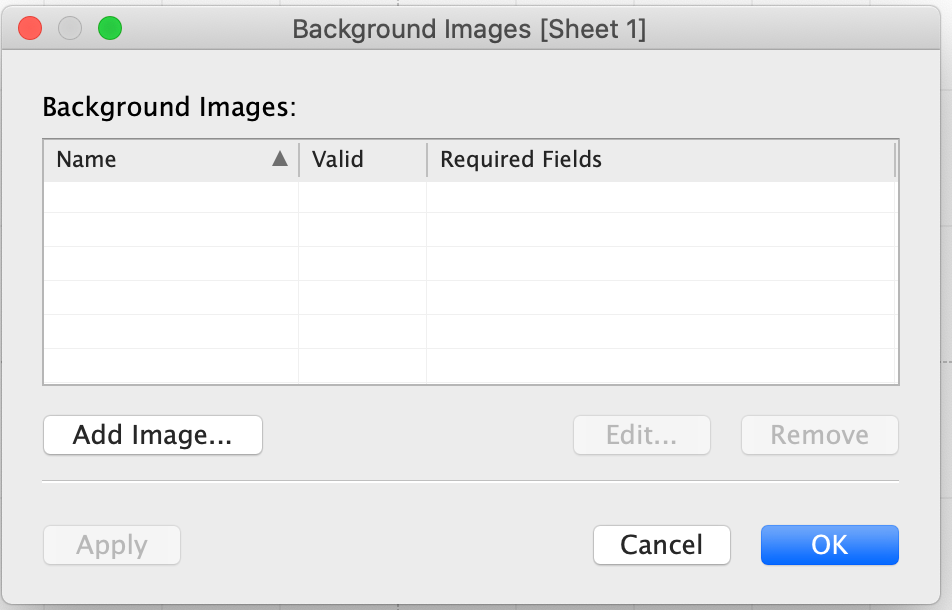Click divider between Name and Valid columns
This screenshot has height=610, width=952.
(x=299, y=159)
